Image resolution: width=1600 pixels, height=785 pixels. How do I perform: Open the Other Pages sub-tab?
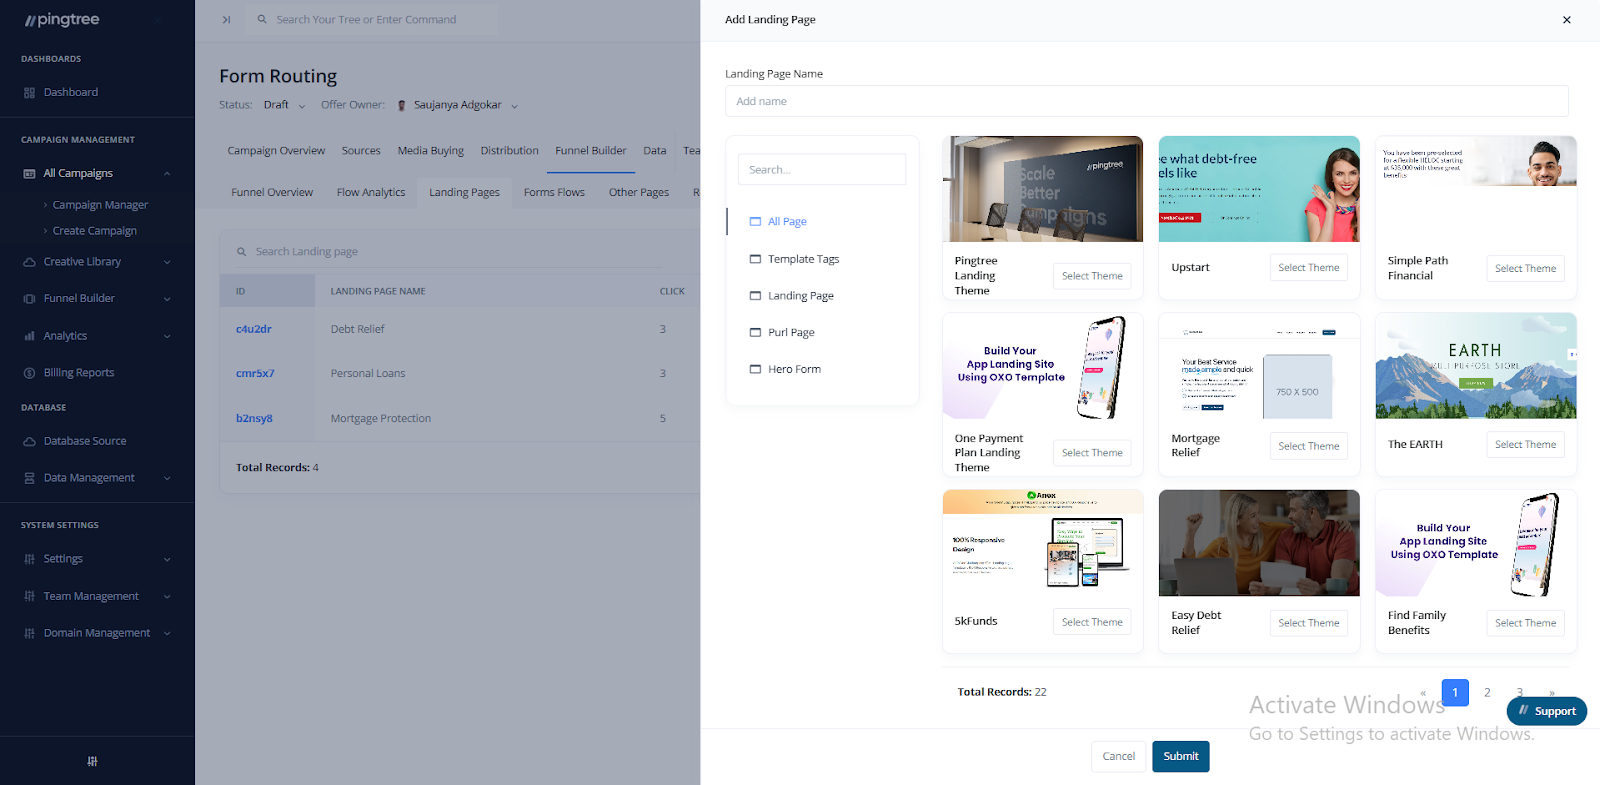click(x=639, y=193)
